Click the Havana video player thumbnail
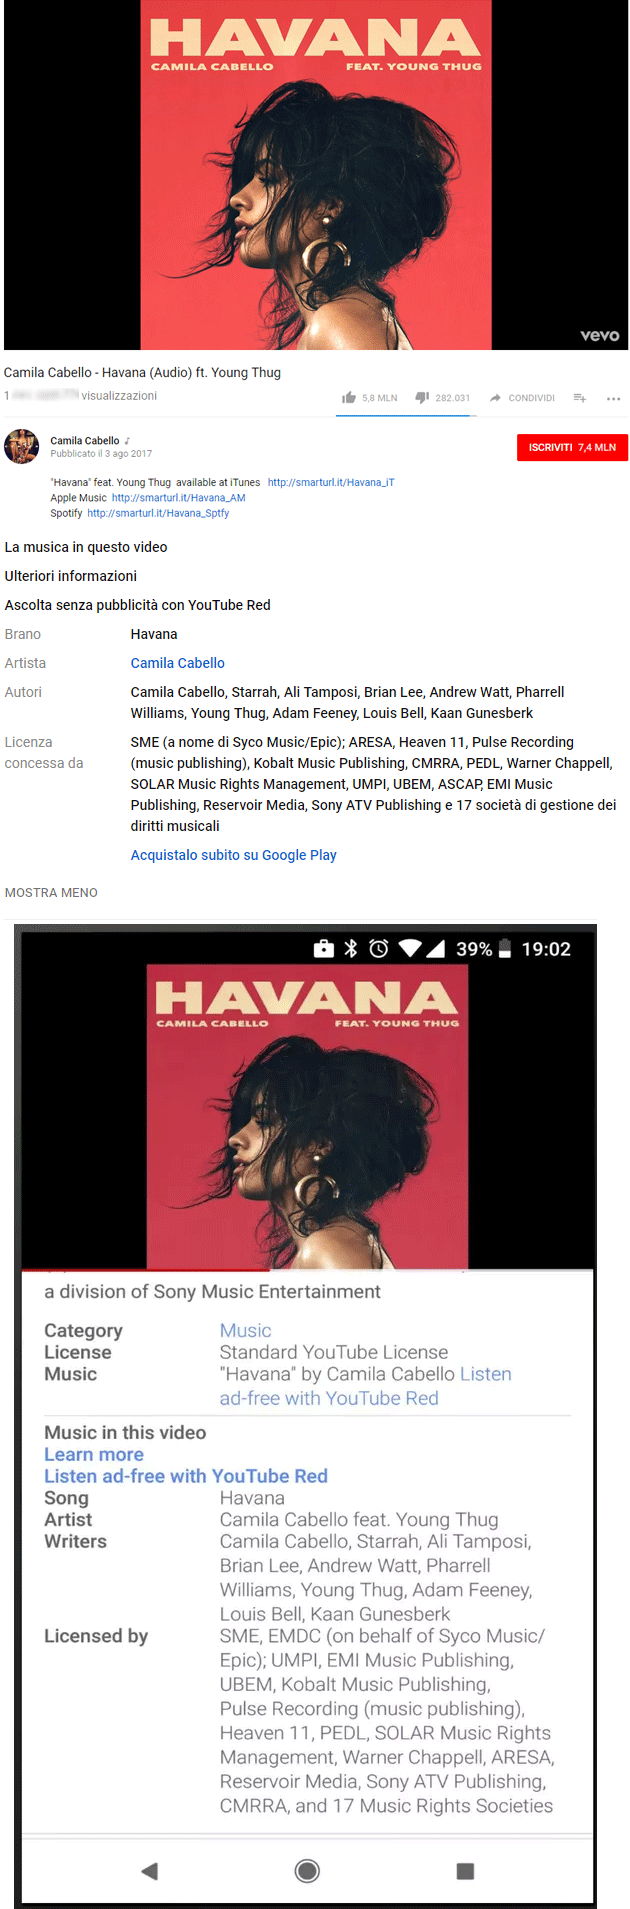This screenshot has width=630, height=1909. pyautogui.click(x=316, y=175)
